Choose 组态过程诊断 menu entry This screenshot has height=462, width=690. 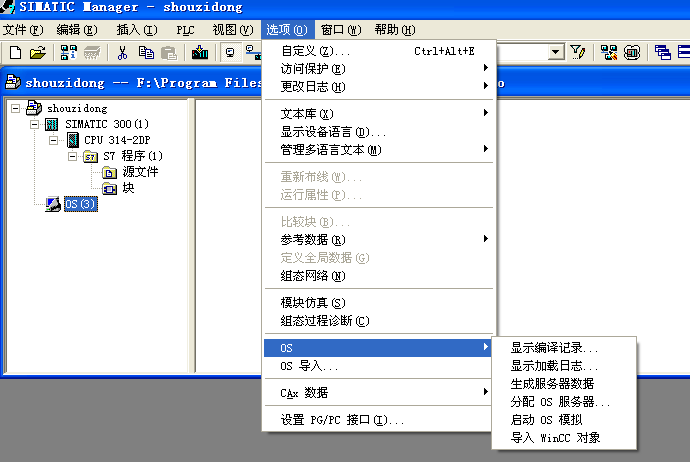pos(379,320)
